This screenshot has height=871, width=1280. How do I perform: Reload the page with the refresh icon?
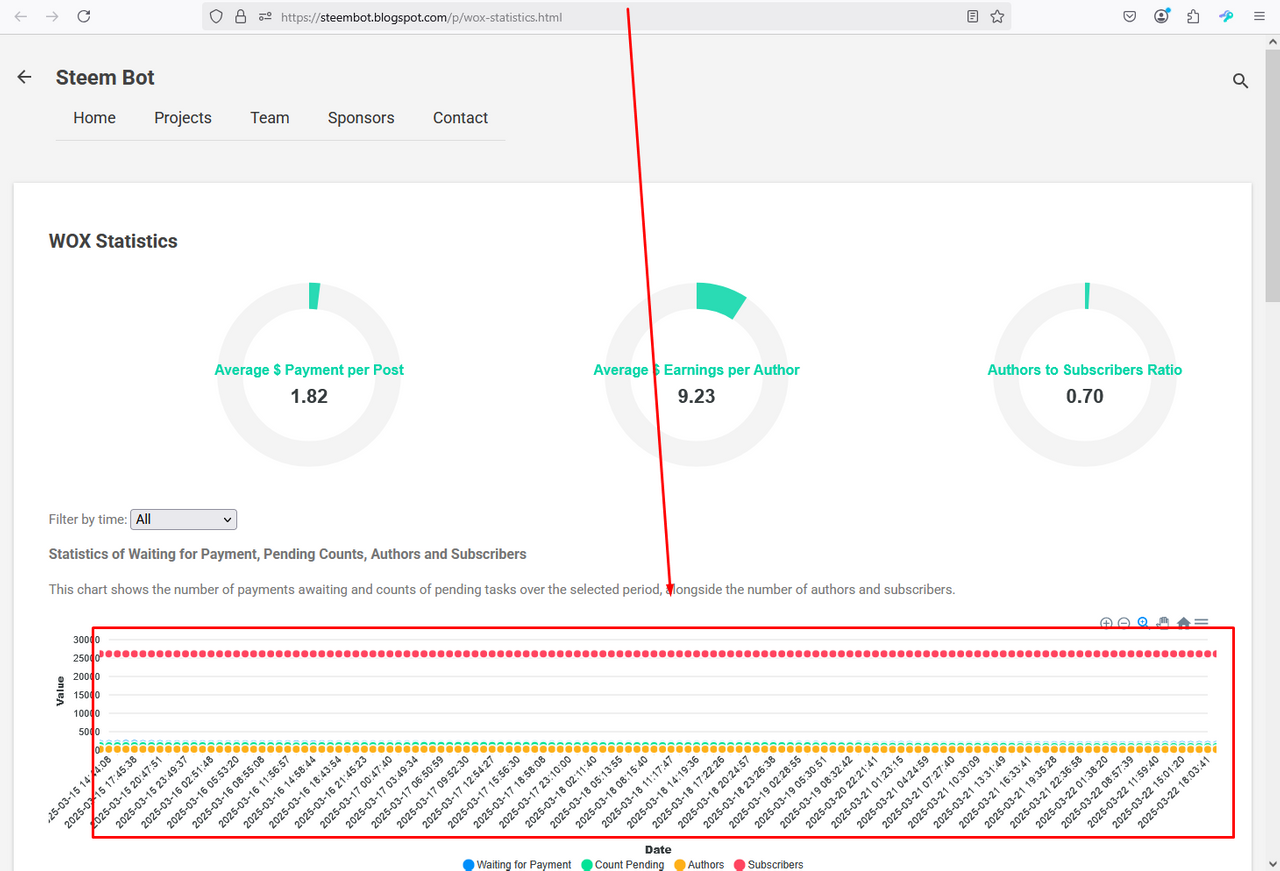pyautogui.click(x=84, y=17)
